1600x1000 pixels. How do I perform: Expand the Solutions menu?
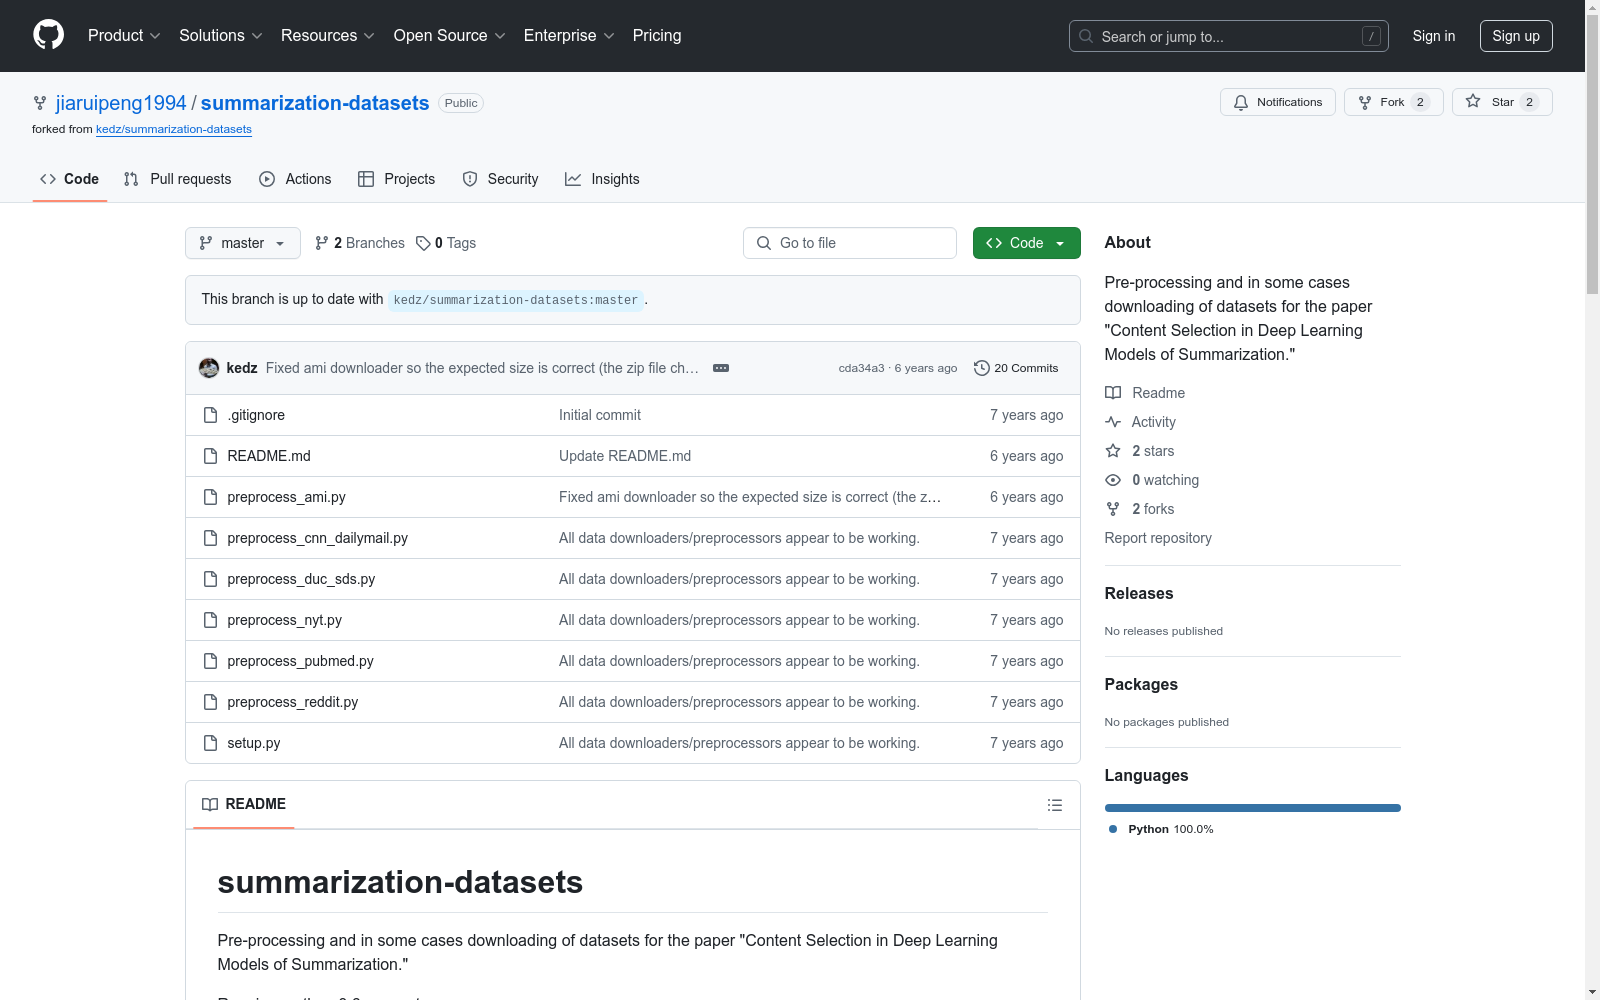[x=221, y=36]
